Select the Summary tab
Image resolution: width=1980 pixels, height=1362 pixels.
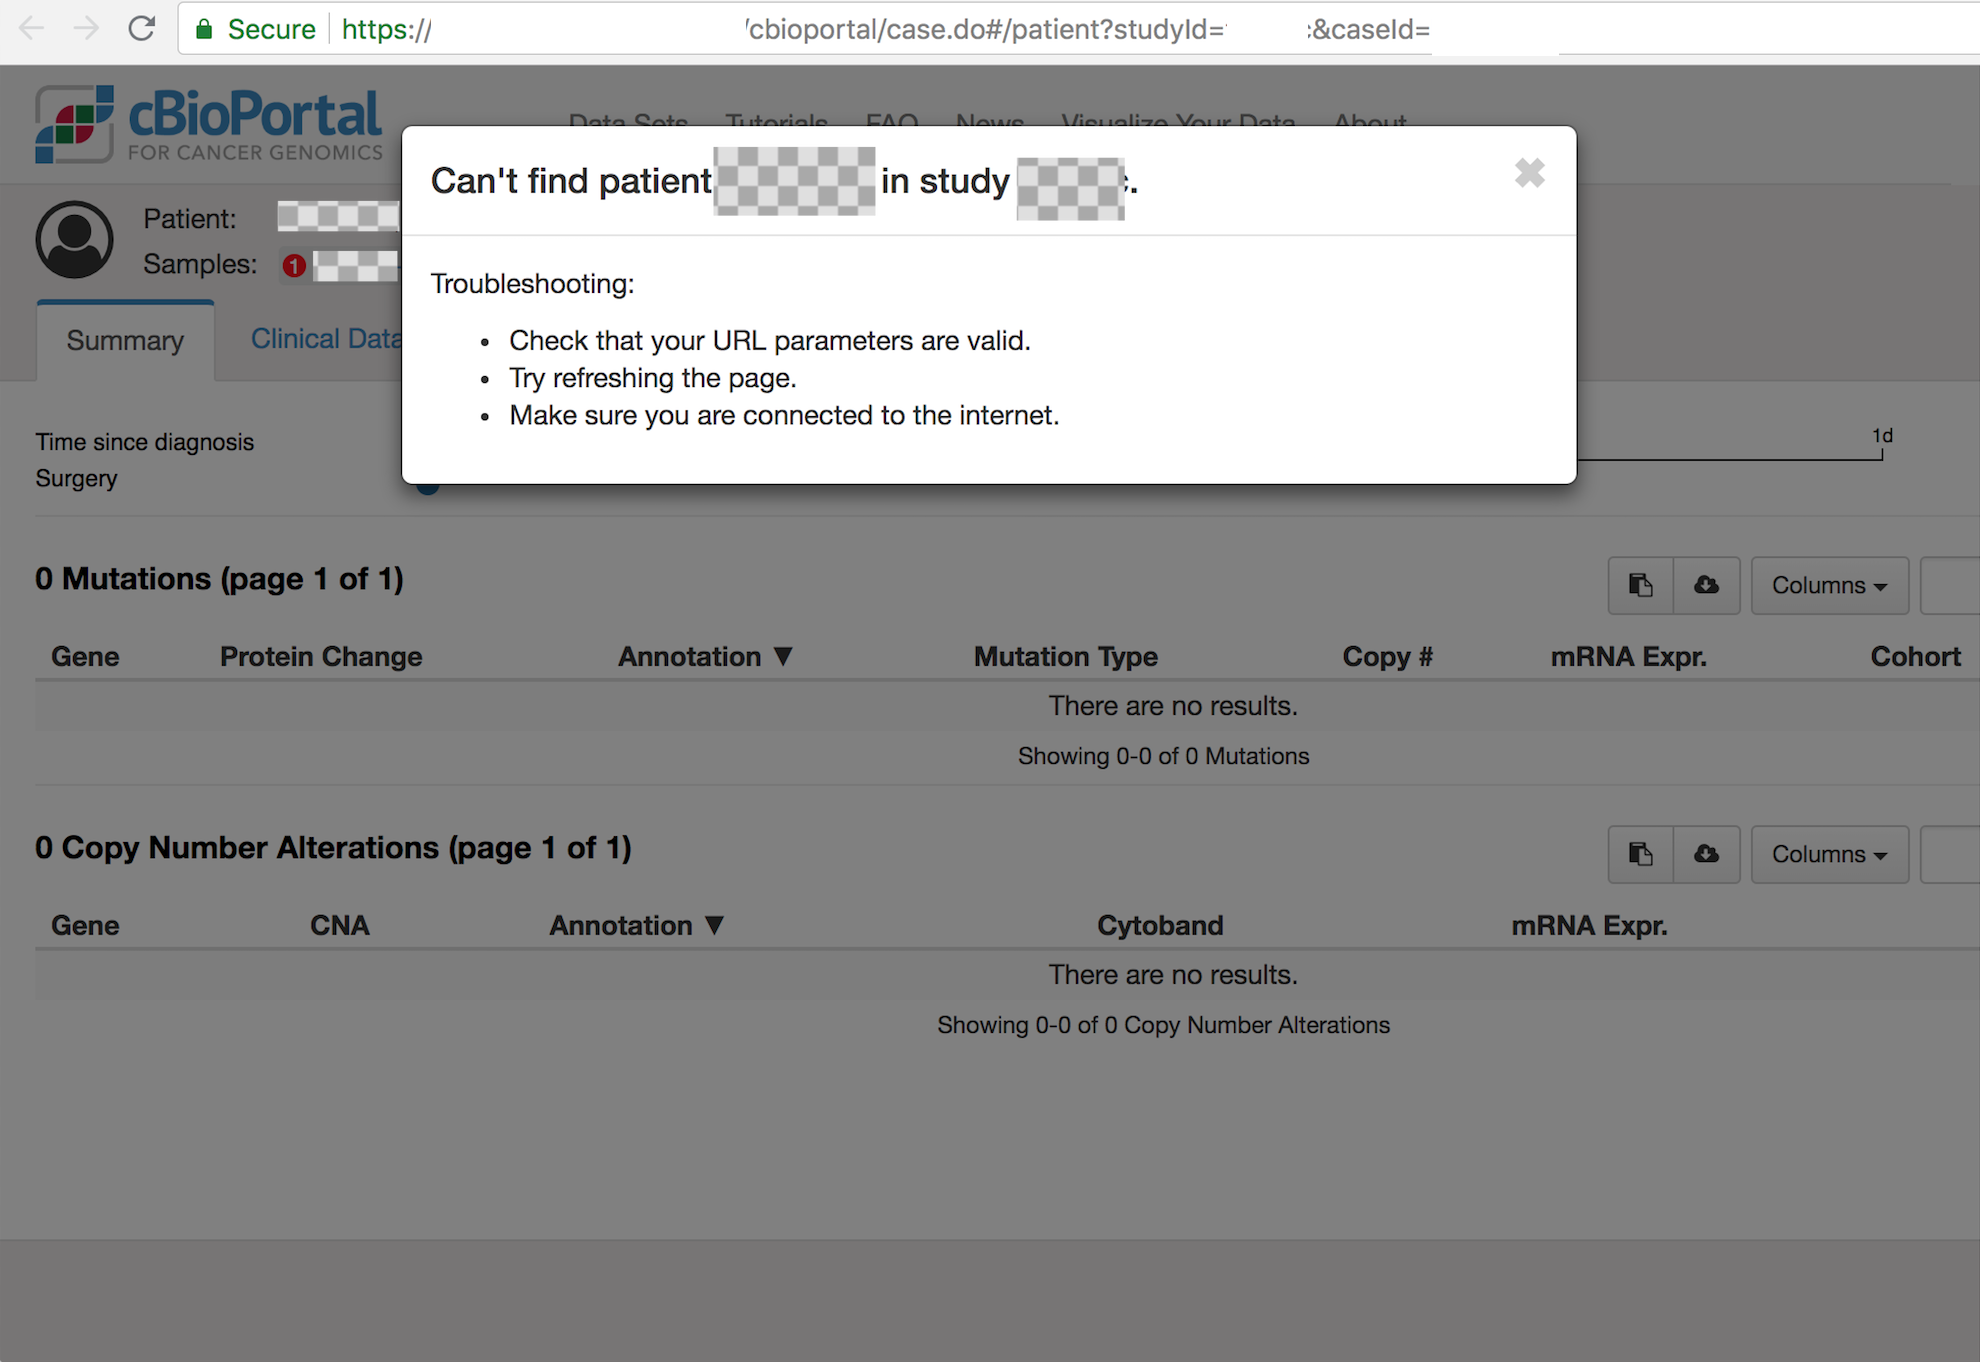point(125,340)
